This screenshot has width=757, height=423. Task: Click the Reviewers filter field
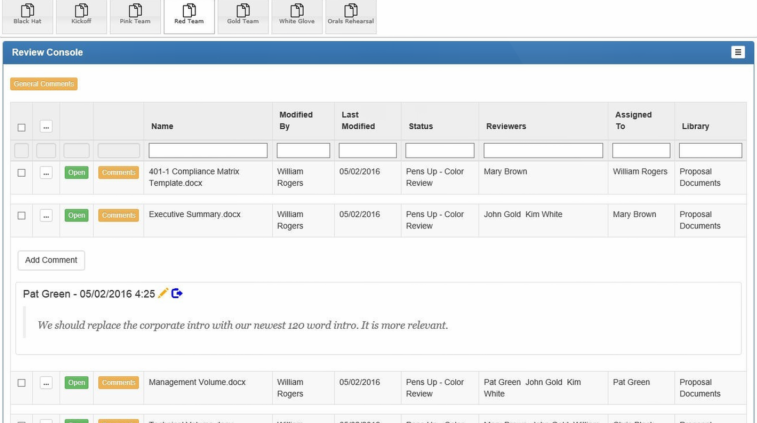(x=543, y=151)
